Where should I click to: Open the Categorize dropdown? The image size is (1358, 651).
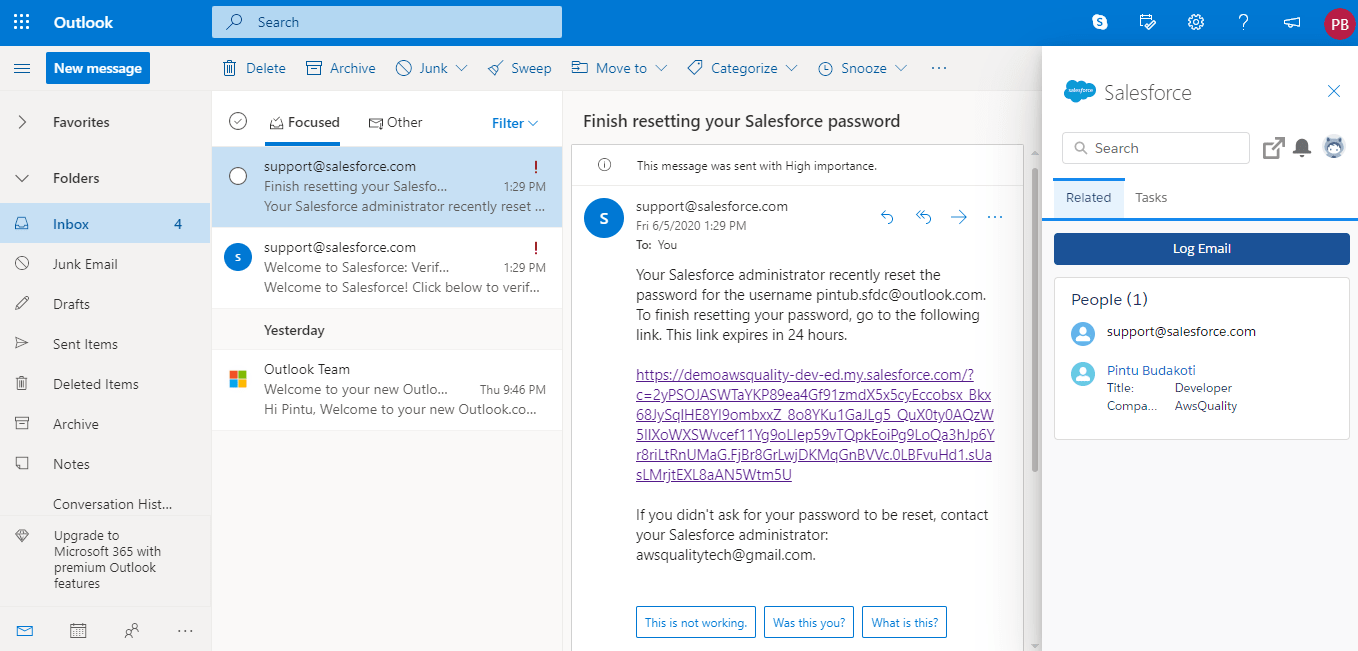pyautogui.click(x=742, y=68)
